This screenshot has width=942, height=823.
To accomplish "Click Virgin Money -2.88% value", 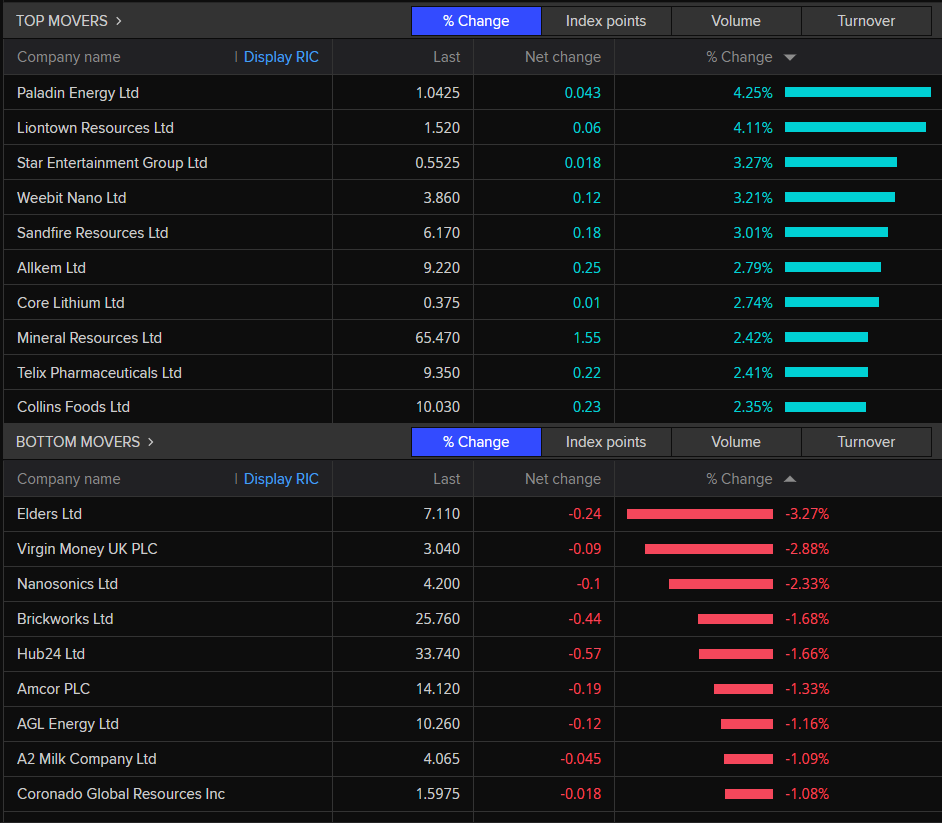I will 807,548.
